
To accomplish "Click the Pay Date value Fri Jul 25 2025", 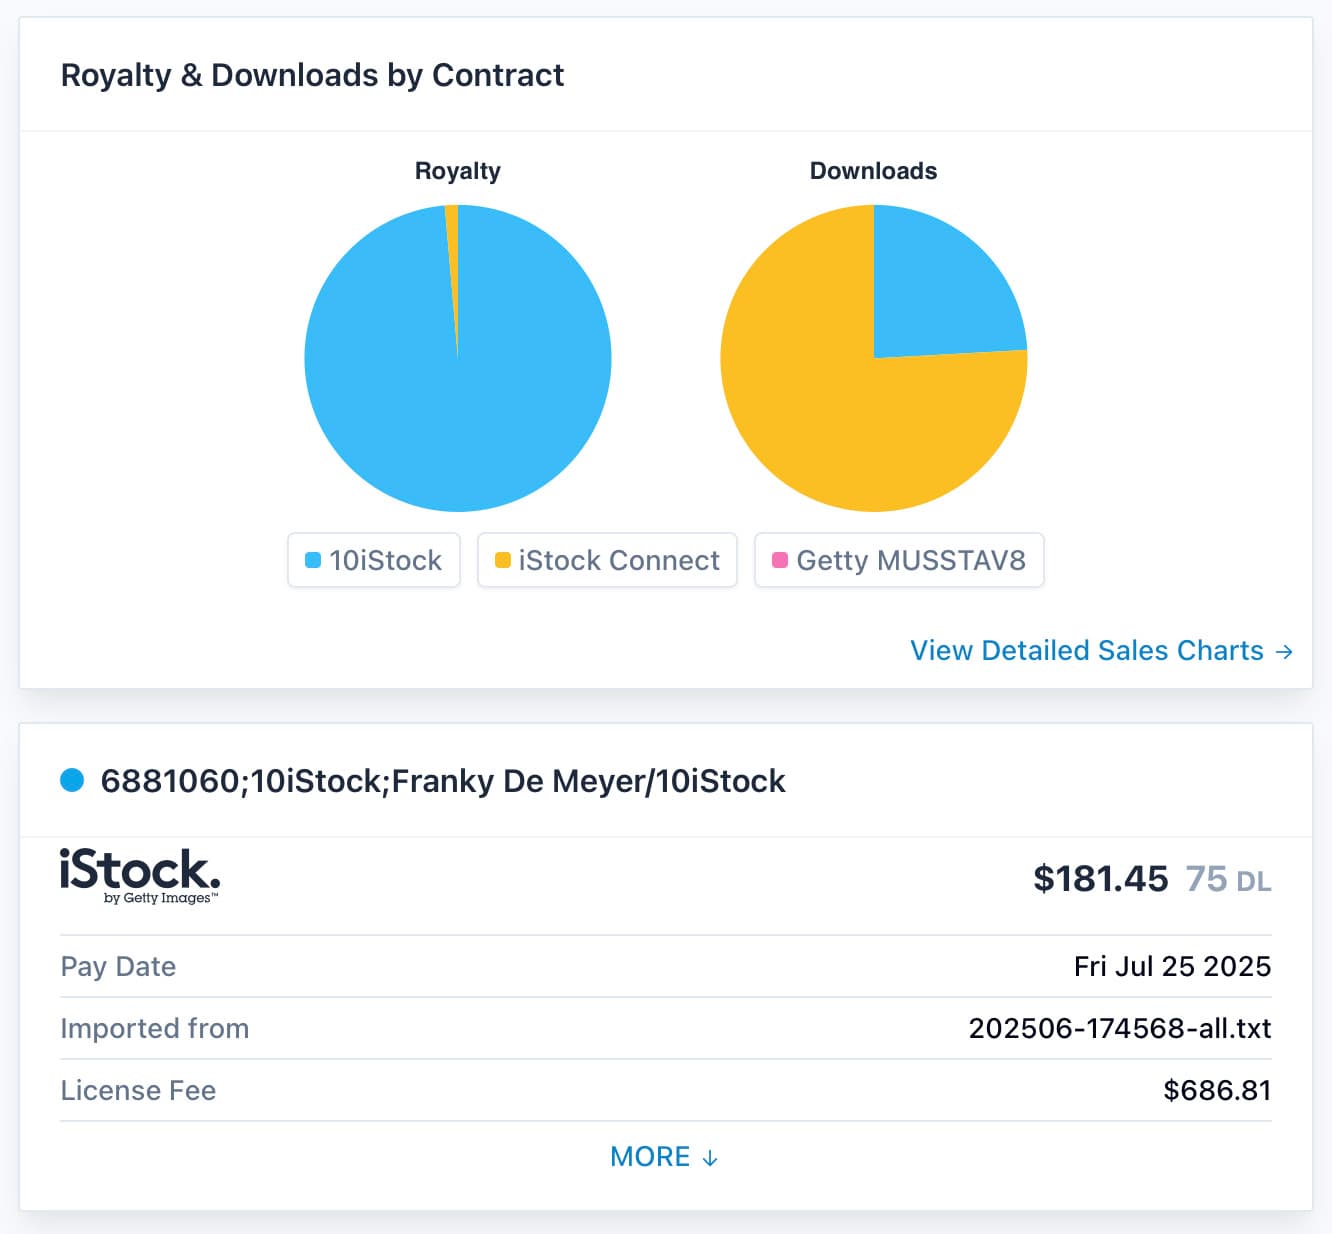I will [x=1172, y=966].
